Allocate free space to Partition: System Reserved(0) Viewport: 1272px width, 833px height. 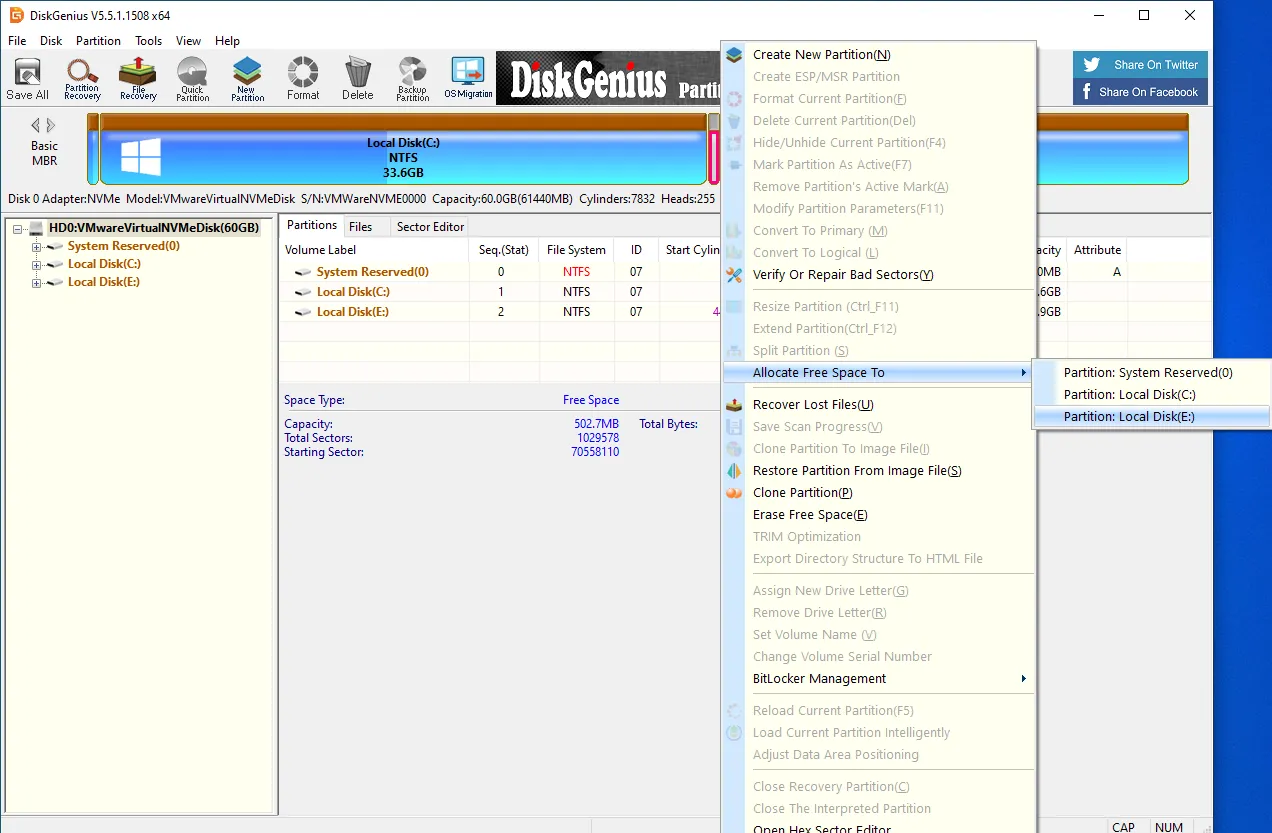coord(1151,373)
